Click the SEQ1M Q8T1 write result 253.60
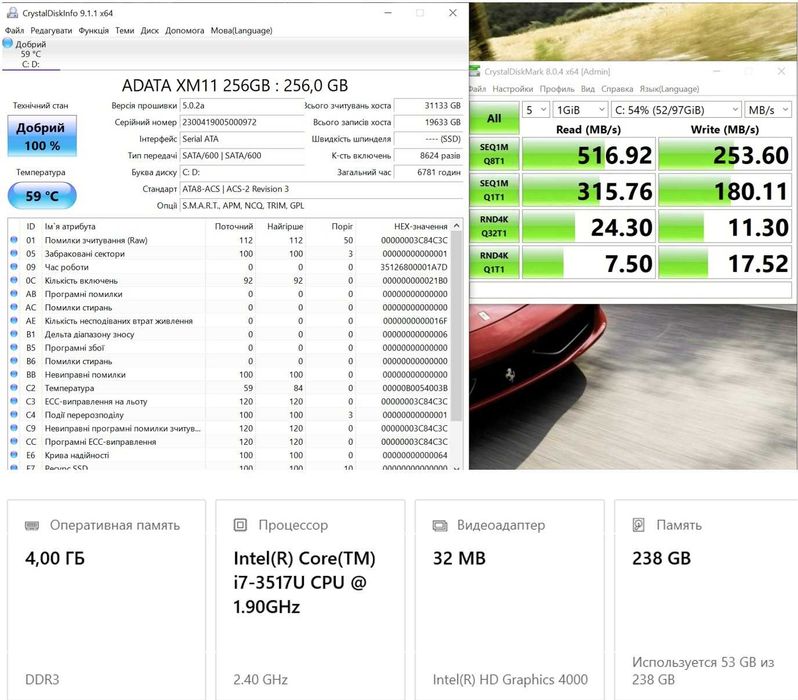The image size is (798, 700). click(725, 155)
